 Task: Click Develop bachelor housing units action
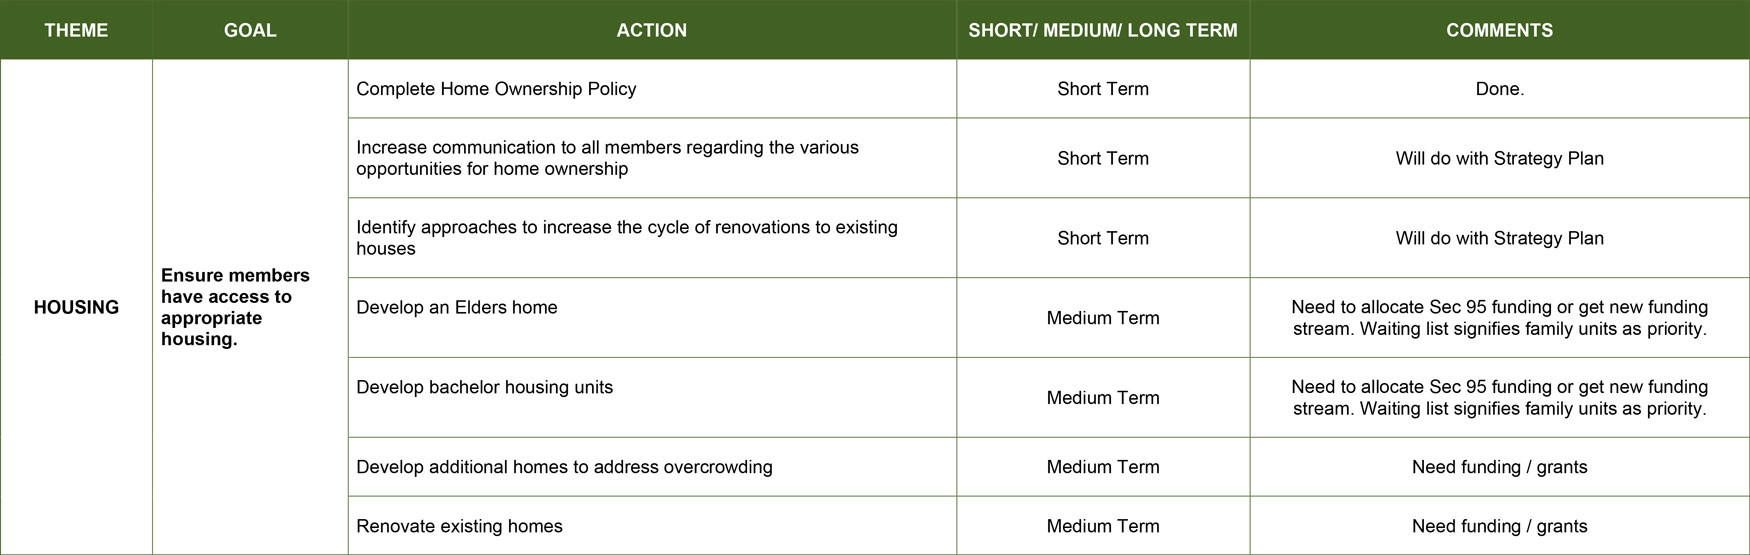485,387
